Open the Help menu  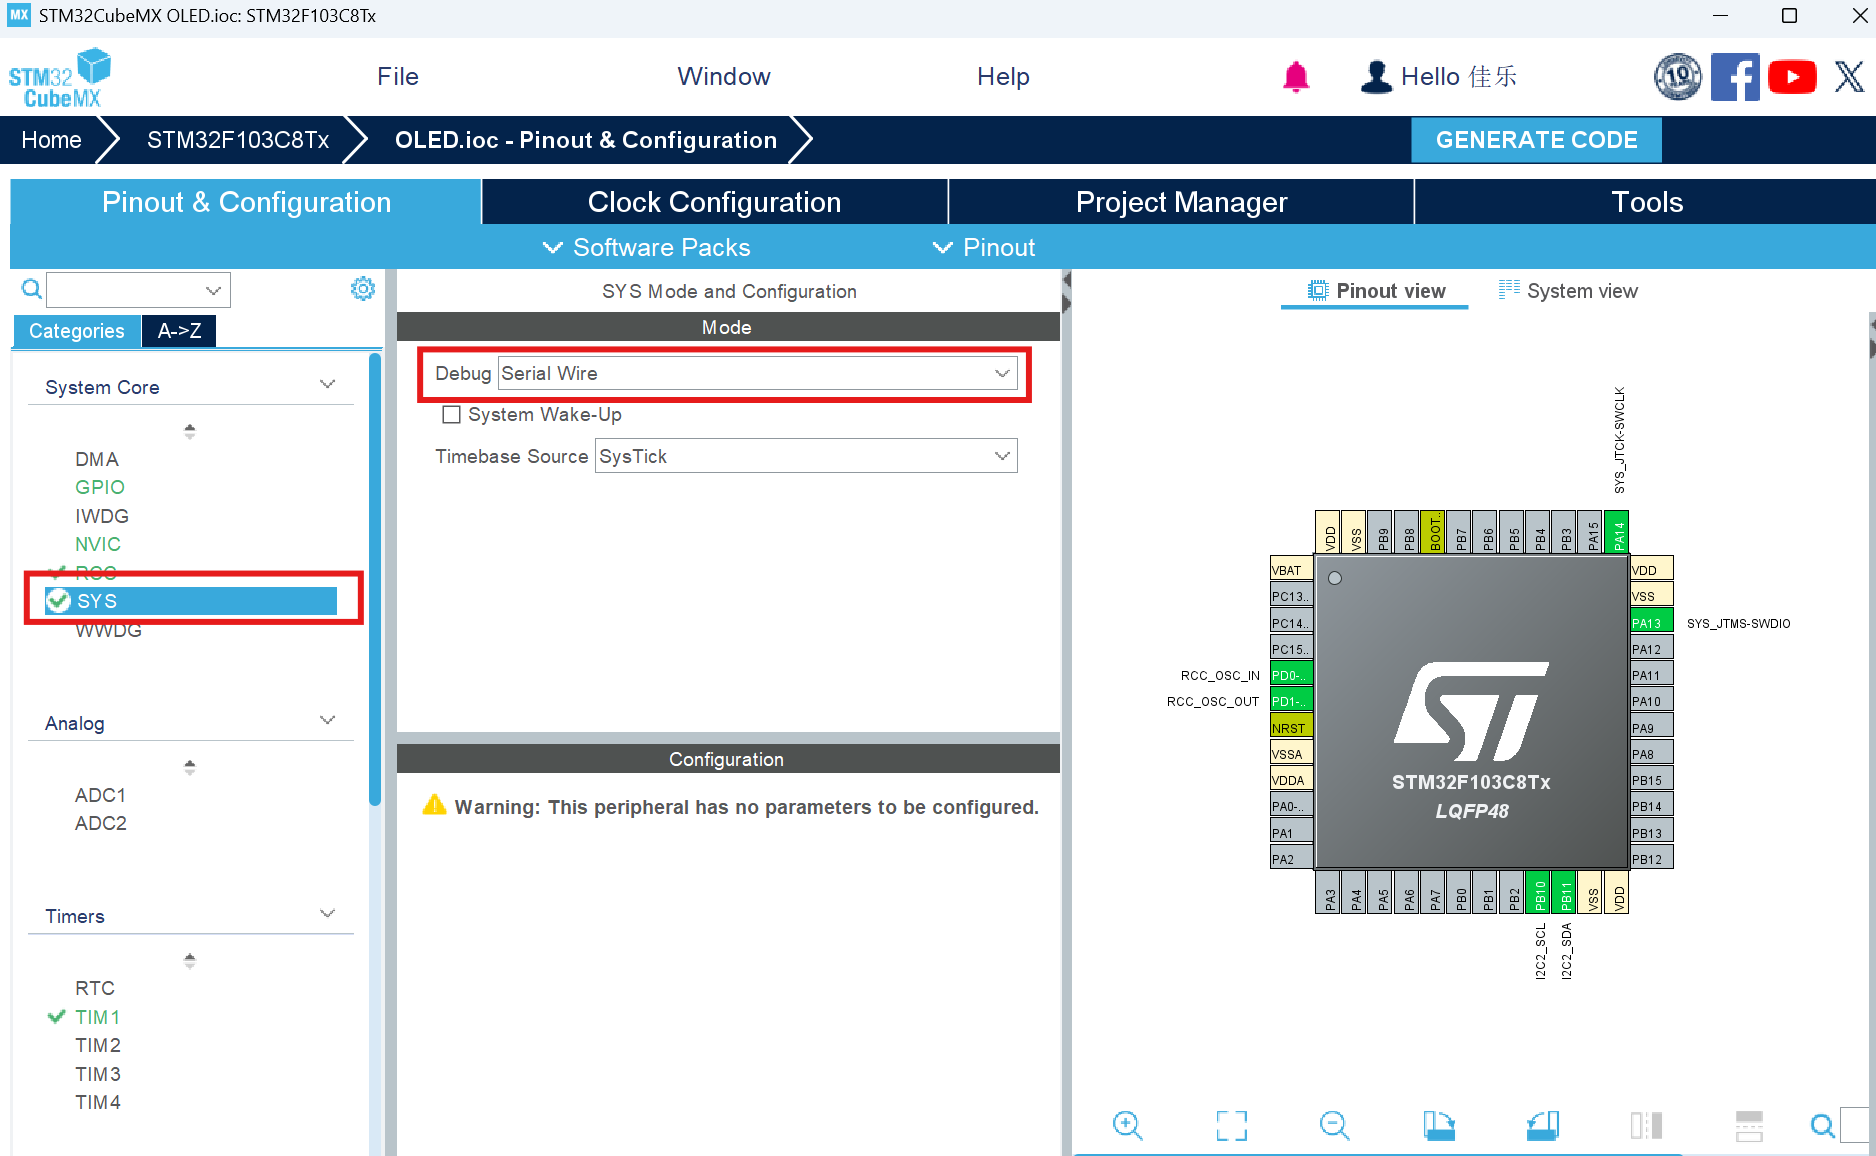(1003, 77)
